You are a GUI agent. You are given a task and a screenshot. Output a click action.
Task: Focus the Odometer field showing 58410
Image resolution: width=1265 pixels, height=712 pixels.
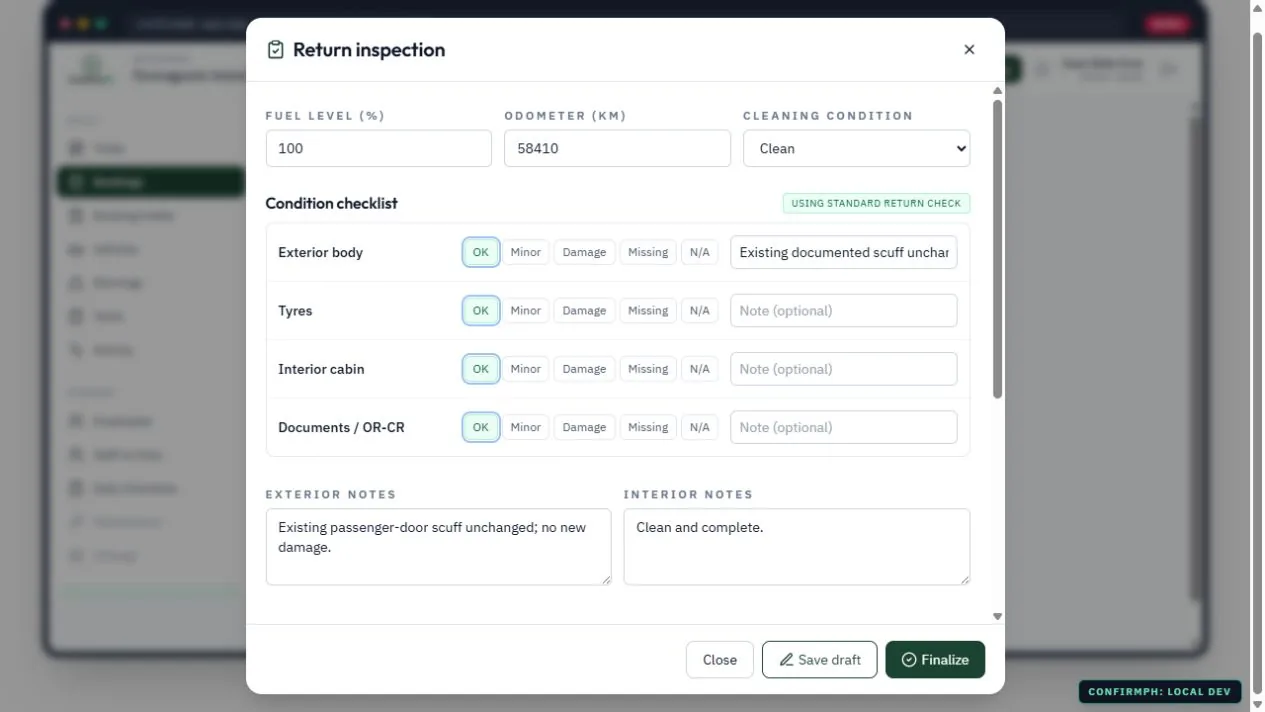(617, 148)
